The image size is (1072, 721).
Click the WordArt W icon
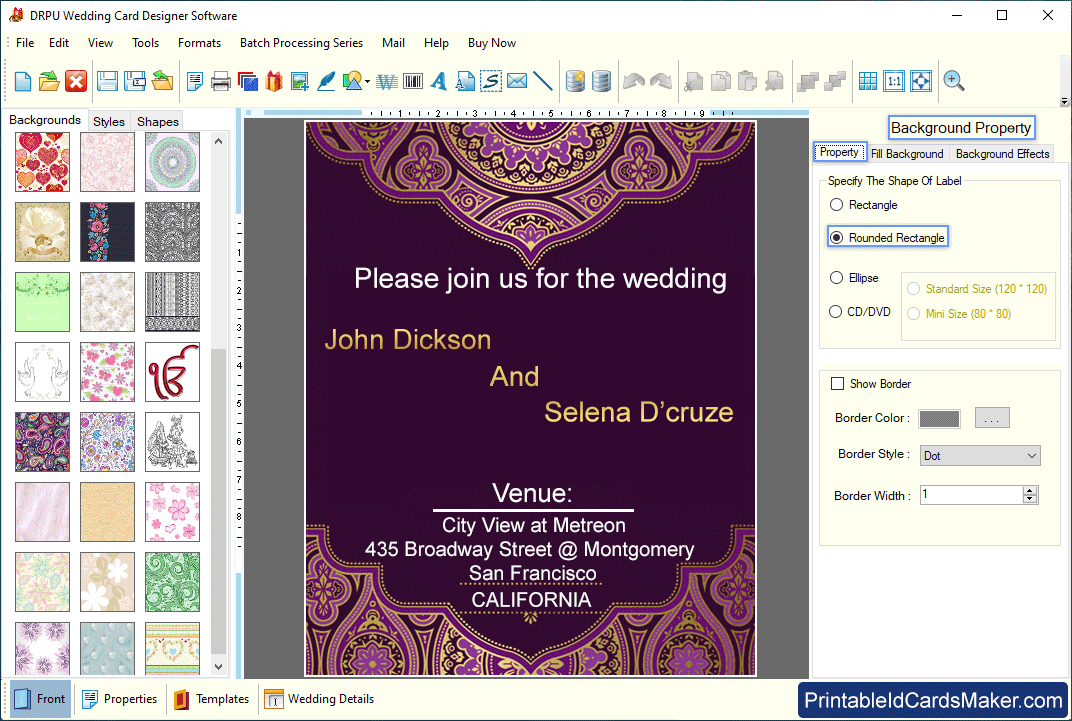387,81
